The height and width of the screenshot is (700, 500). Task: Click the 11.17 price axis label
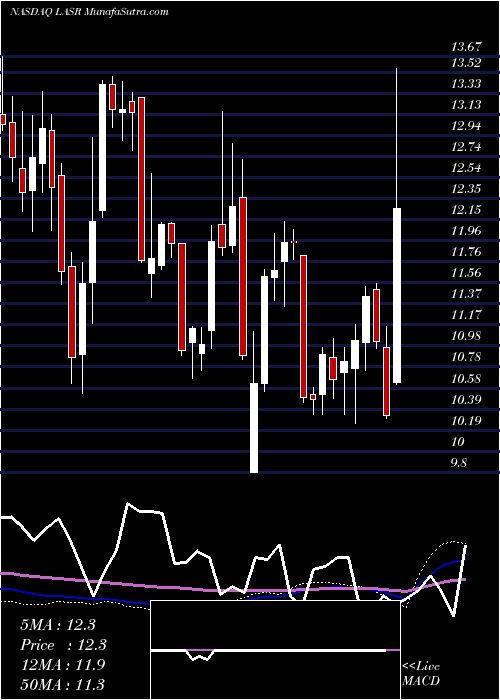click(x=467, y=315)
